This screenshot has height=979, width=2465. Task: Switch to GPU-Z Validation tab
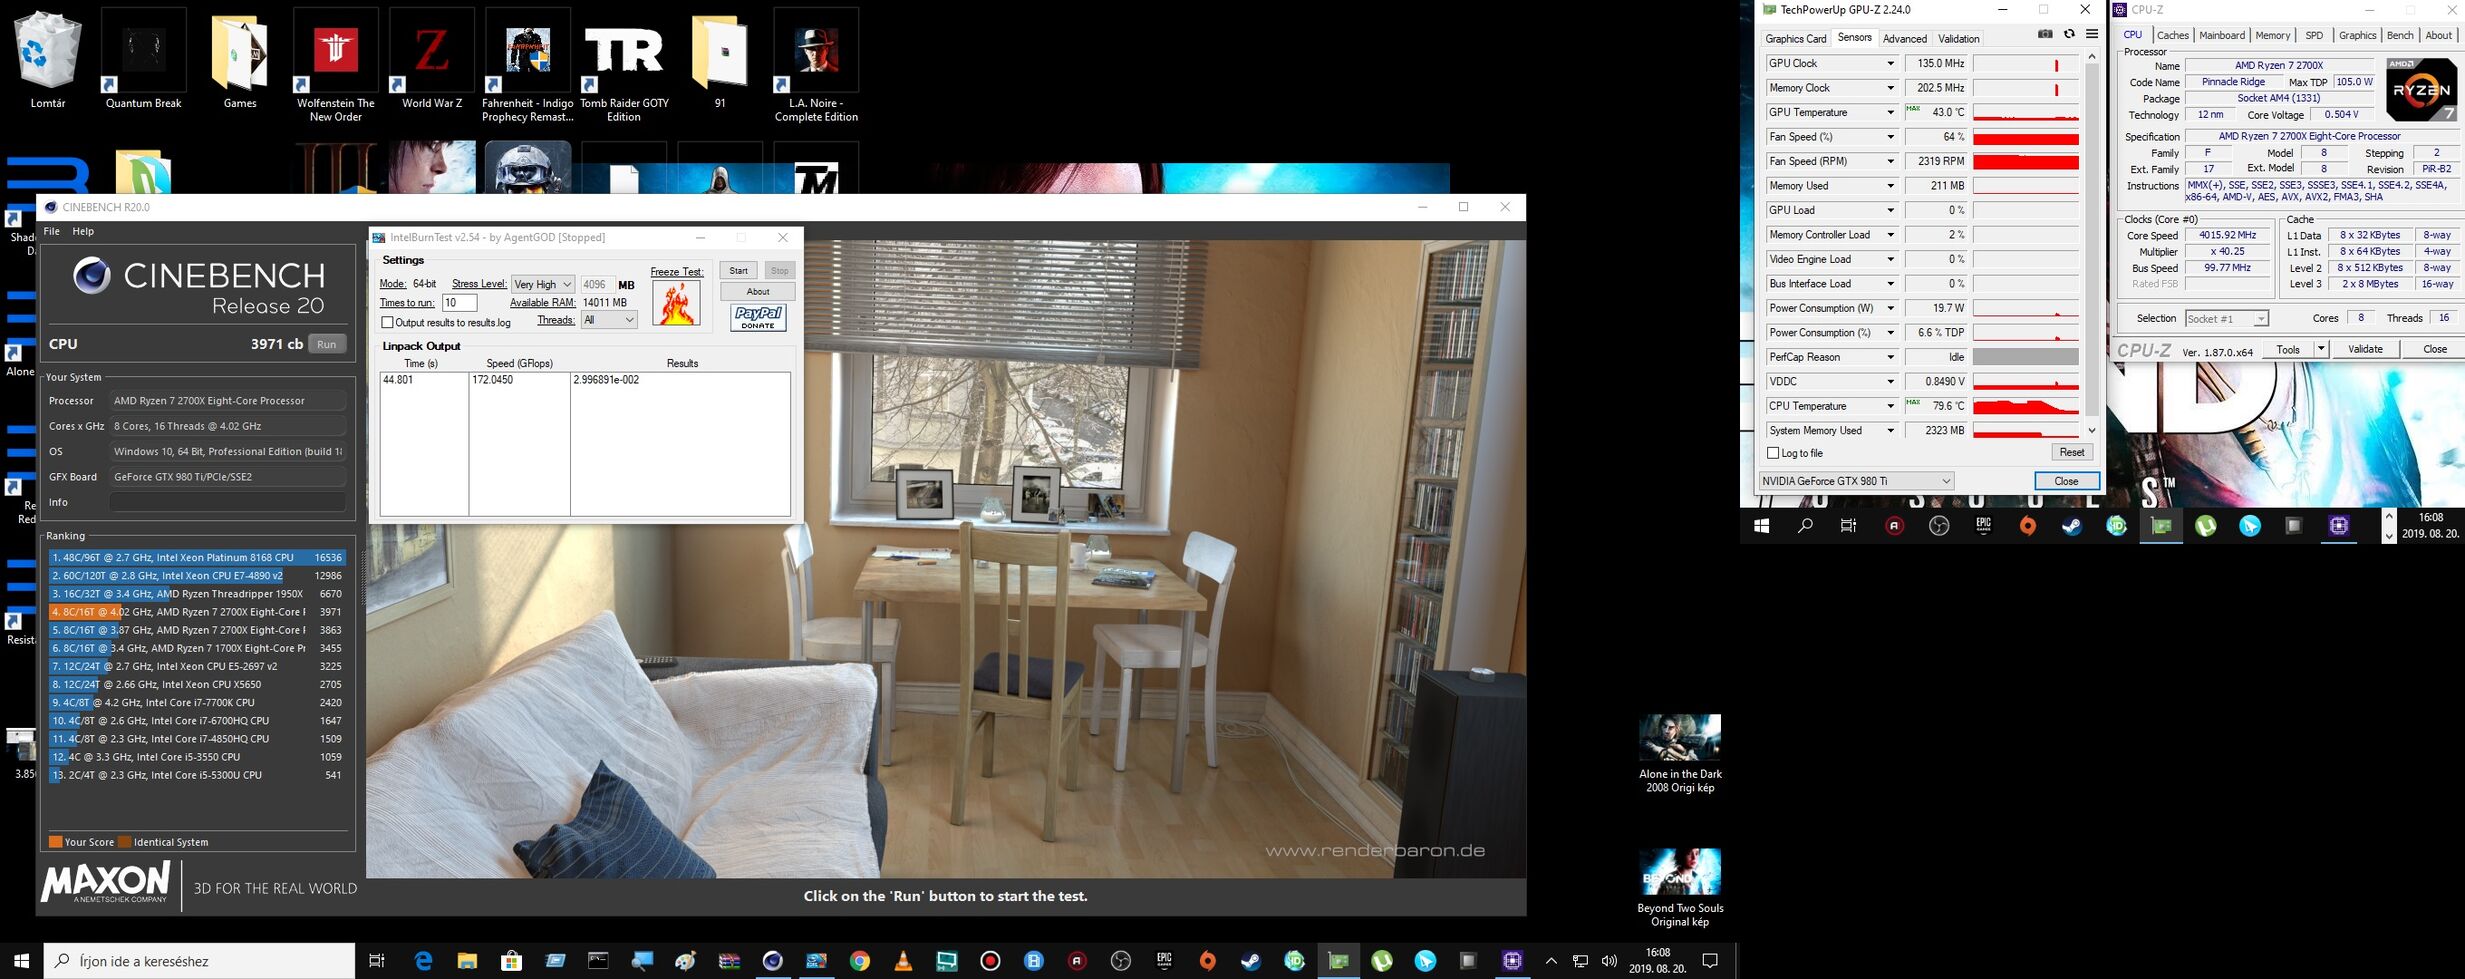click(1958, 38)
